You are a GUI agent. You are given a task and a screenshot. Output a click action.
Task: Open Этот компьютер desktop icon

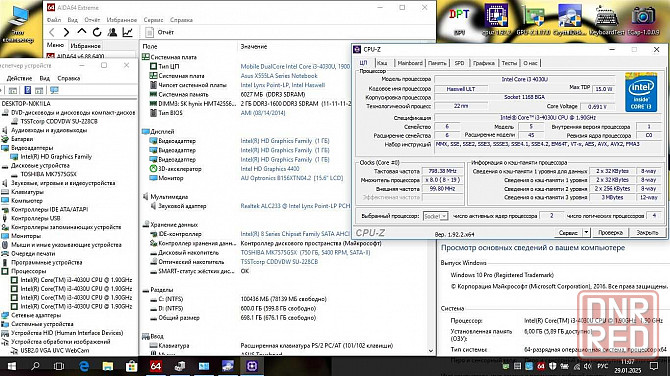[x=18, y=24]
